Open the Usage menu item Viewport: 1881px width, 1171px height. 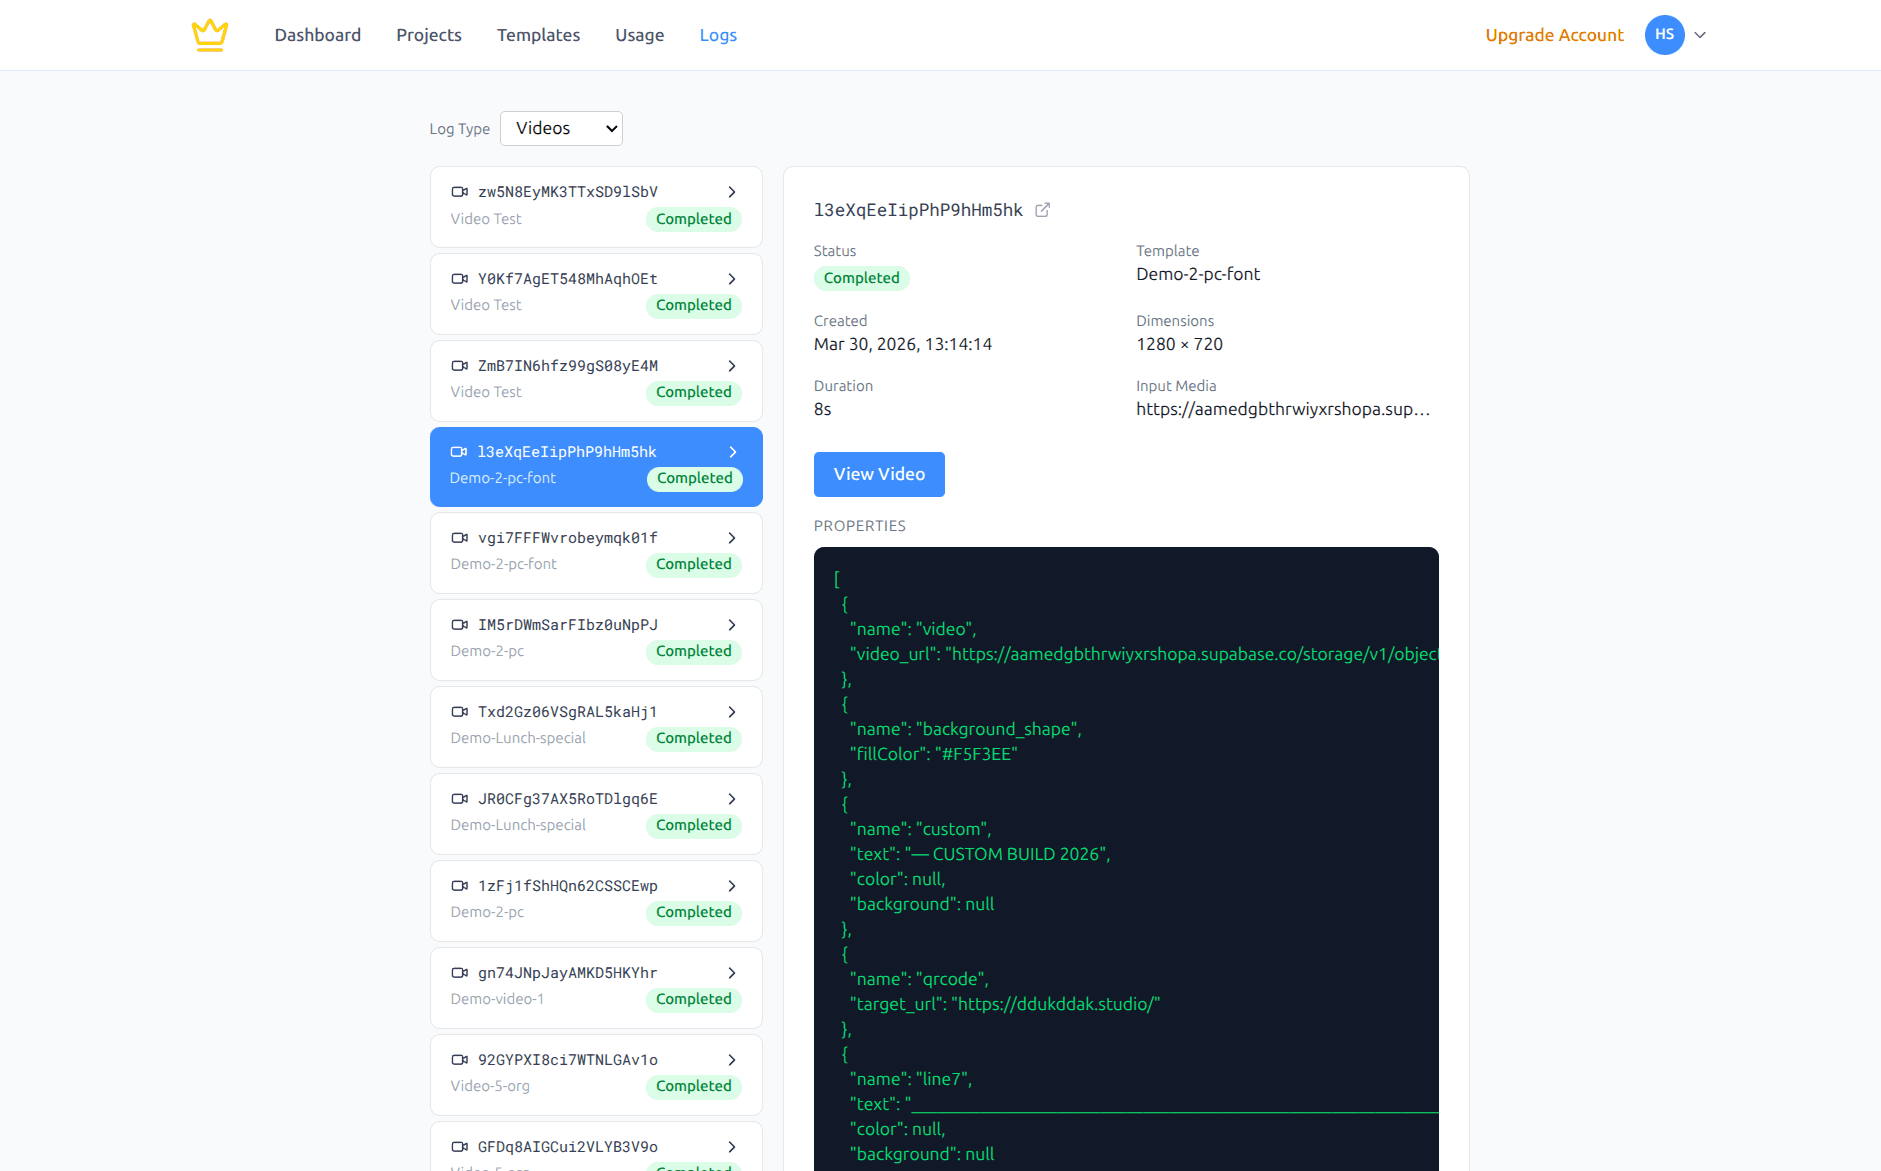[639, 35]
